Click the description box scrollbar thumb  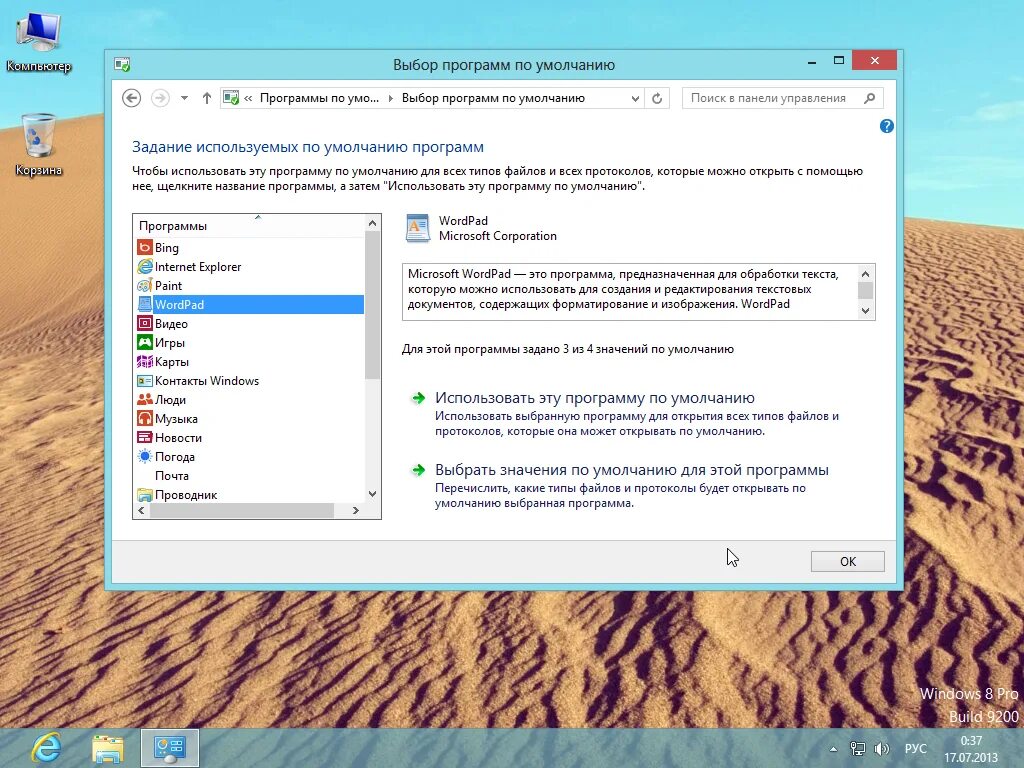point(865,289)
